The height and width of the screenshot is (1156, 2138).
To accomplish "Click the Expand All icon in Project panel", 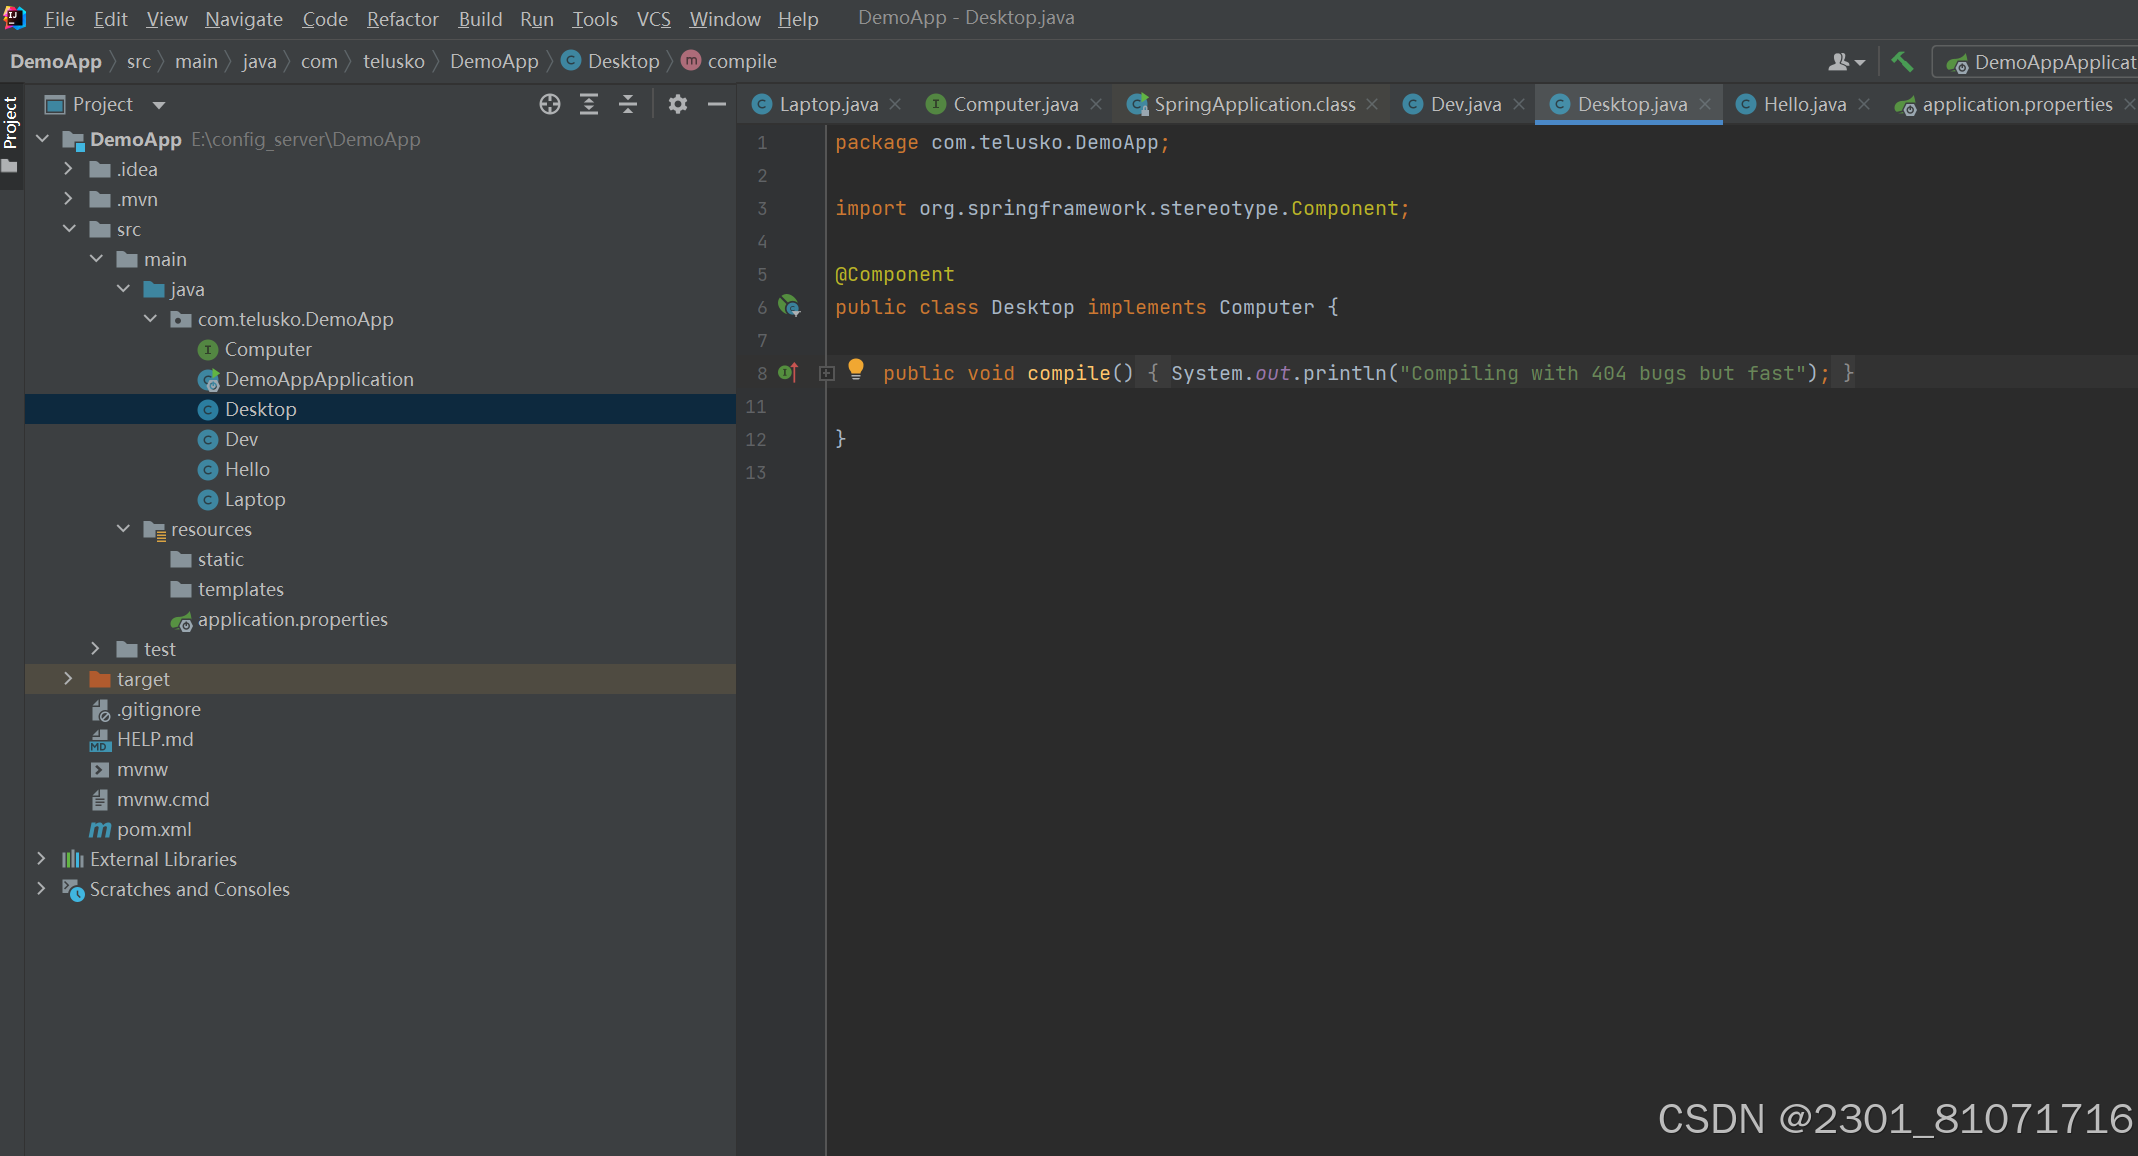I will tap(589, 104).
